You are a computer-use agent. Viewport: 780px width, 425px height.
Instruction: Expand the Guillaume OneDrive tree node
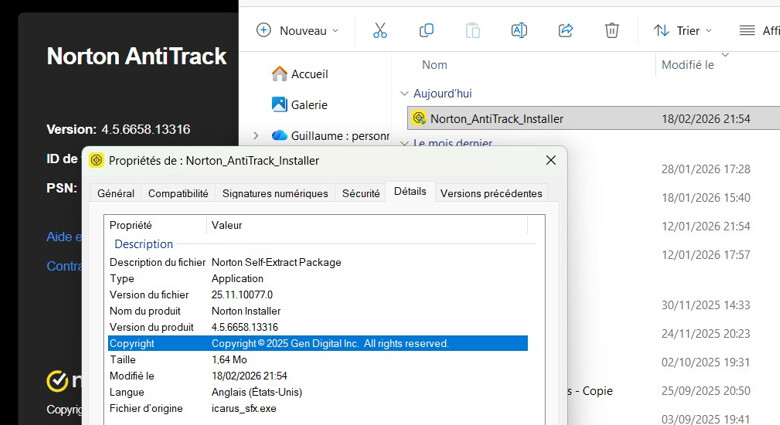pos(256,136)
